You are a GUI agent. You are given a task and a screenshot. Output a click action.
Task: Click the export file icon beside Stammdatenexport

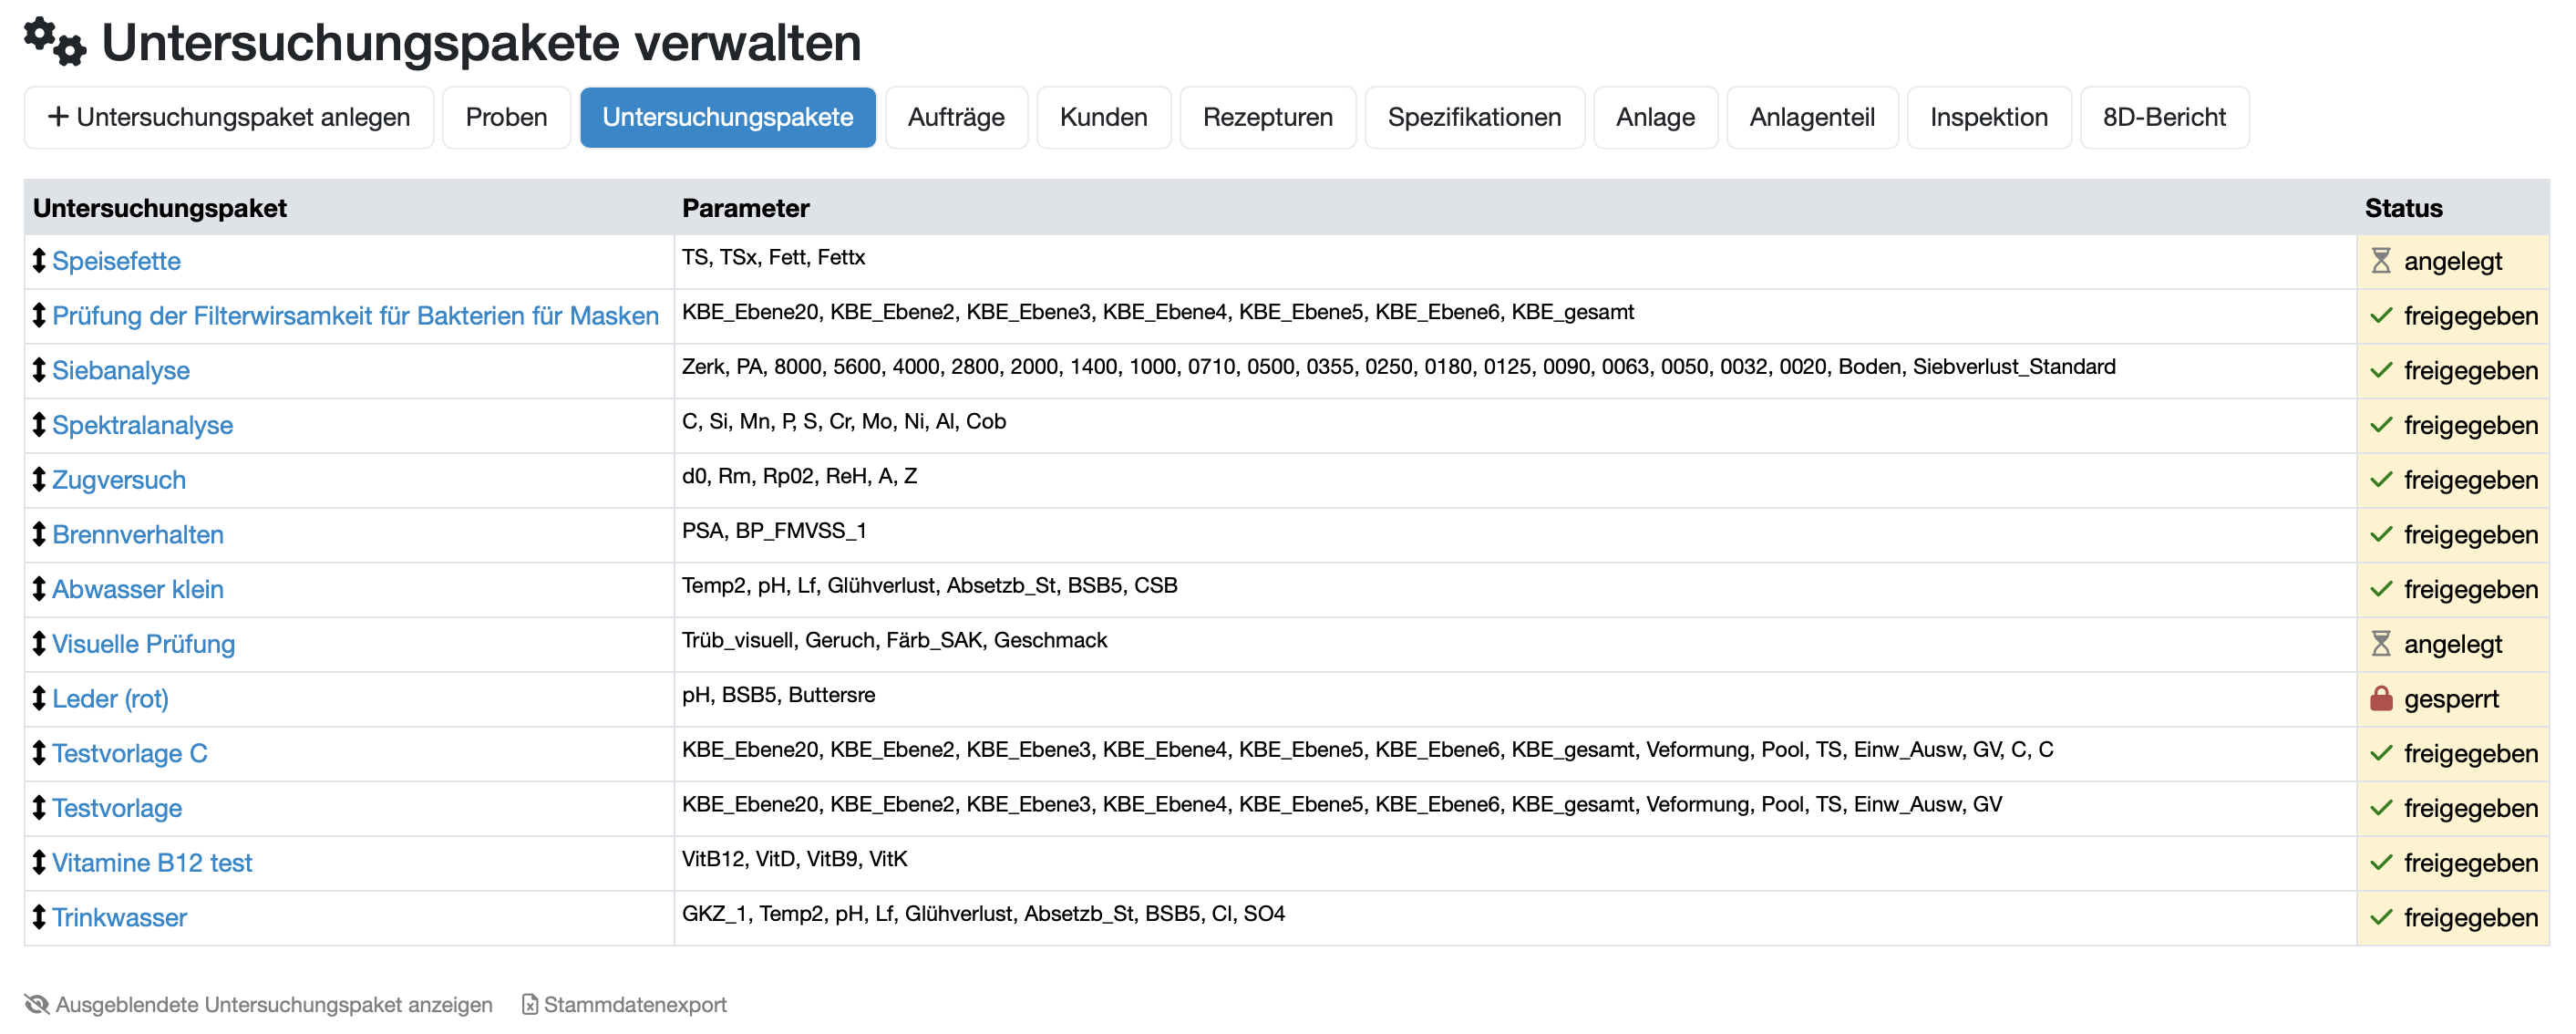[530, 1004]
